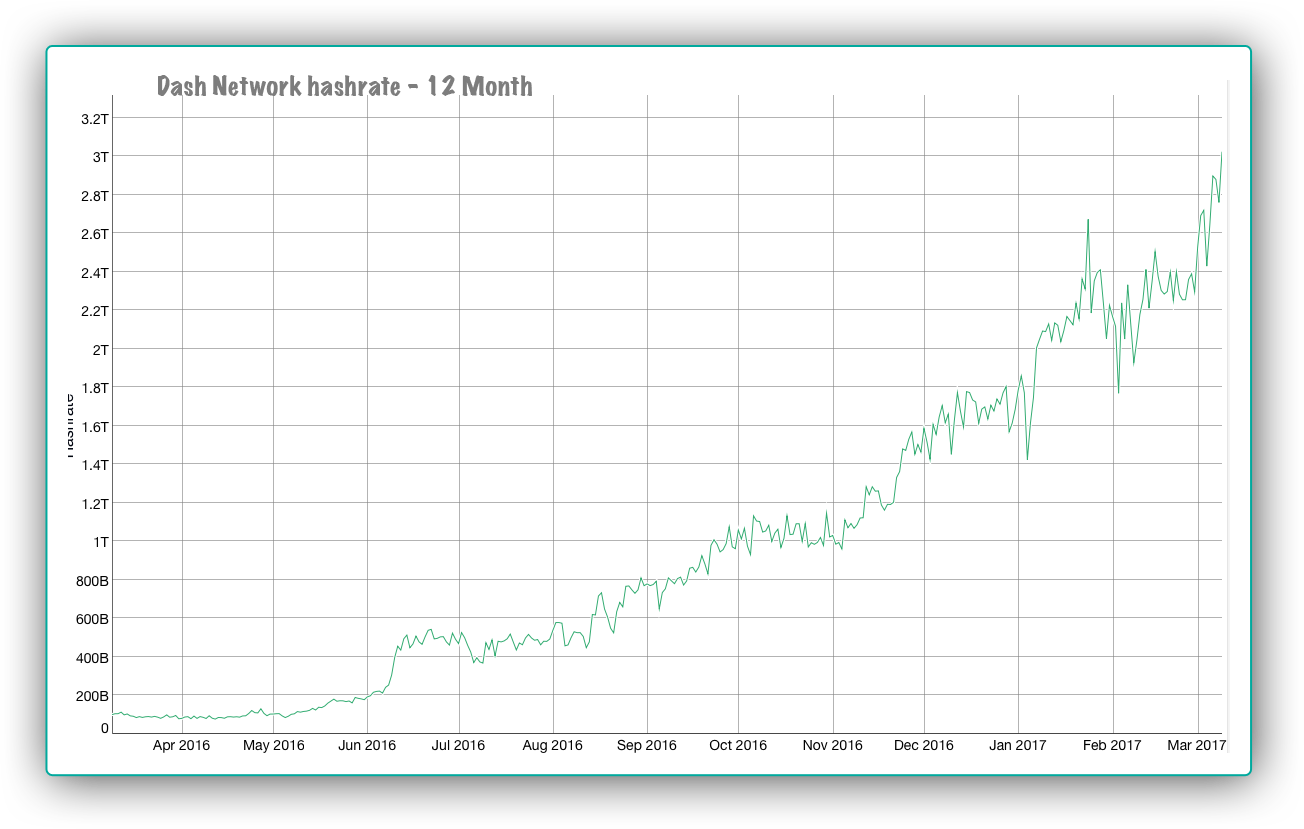Click the '1.6T' y-axis label

pyautogui.click(x=94, y=427)
